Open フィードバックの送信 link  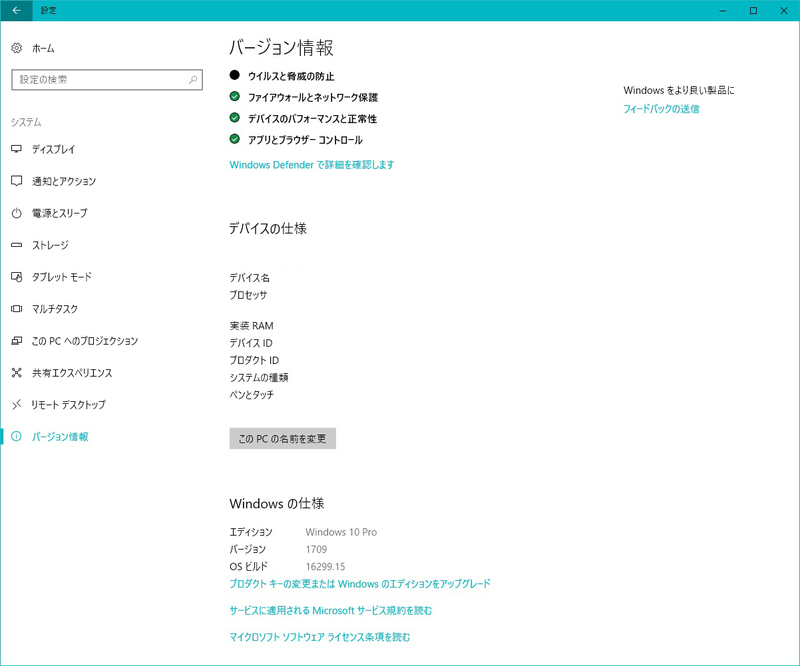[x=661, y=109]
